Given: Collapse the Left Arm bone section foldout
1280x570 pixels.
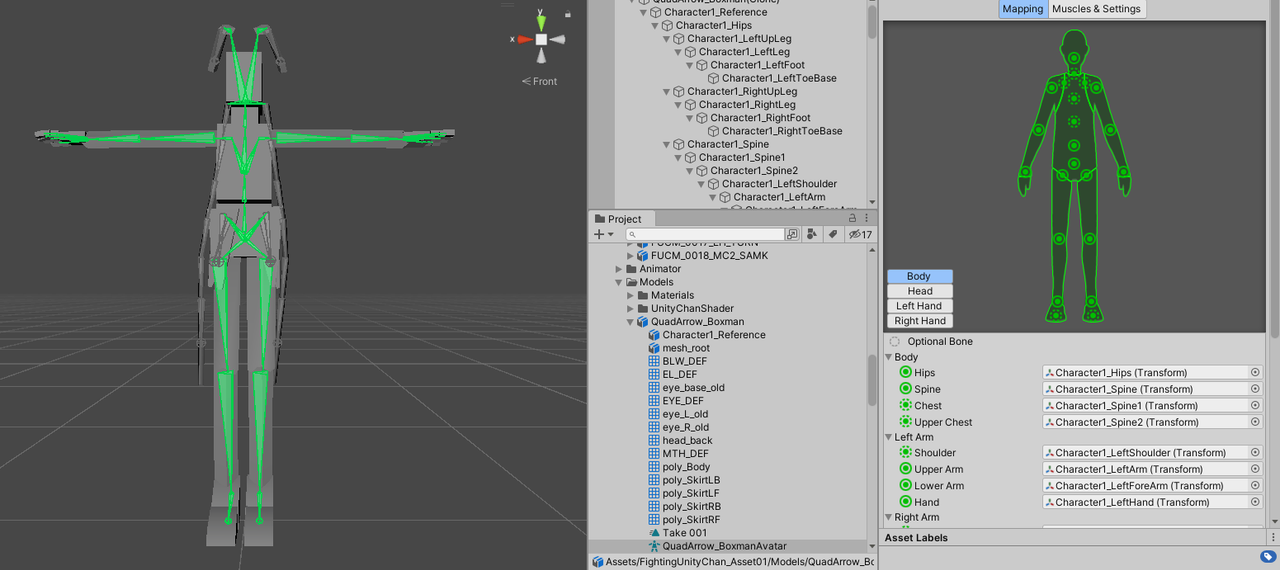Looking at the screenshot, I should pos(888,437).
